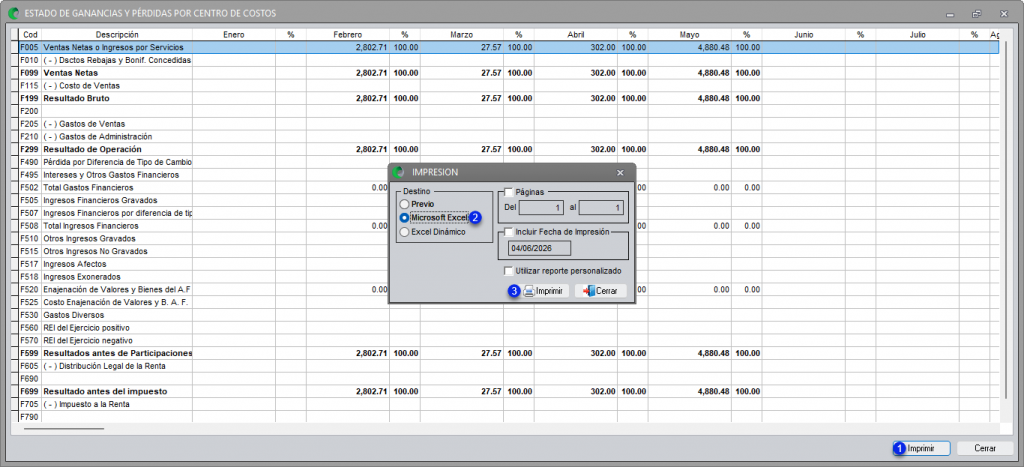1024x467 pixels.
Task: Click the F790 code cell
Action: click(30, 417)
